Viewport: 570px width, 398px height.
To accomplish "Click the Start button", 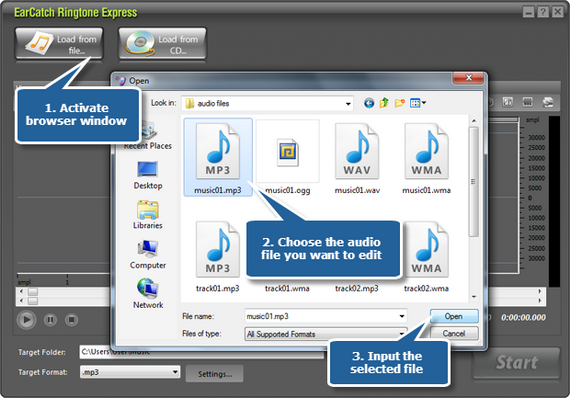I will 516,362.
